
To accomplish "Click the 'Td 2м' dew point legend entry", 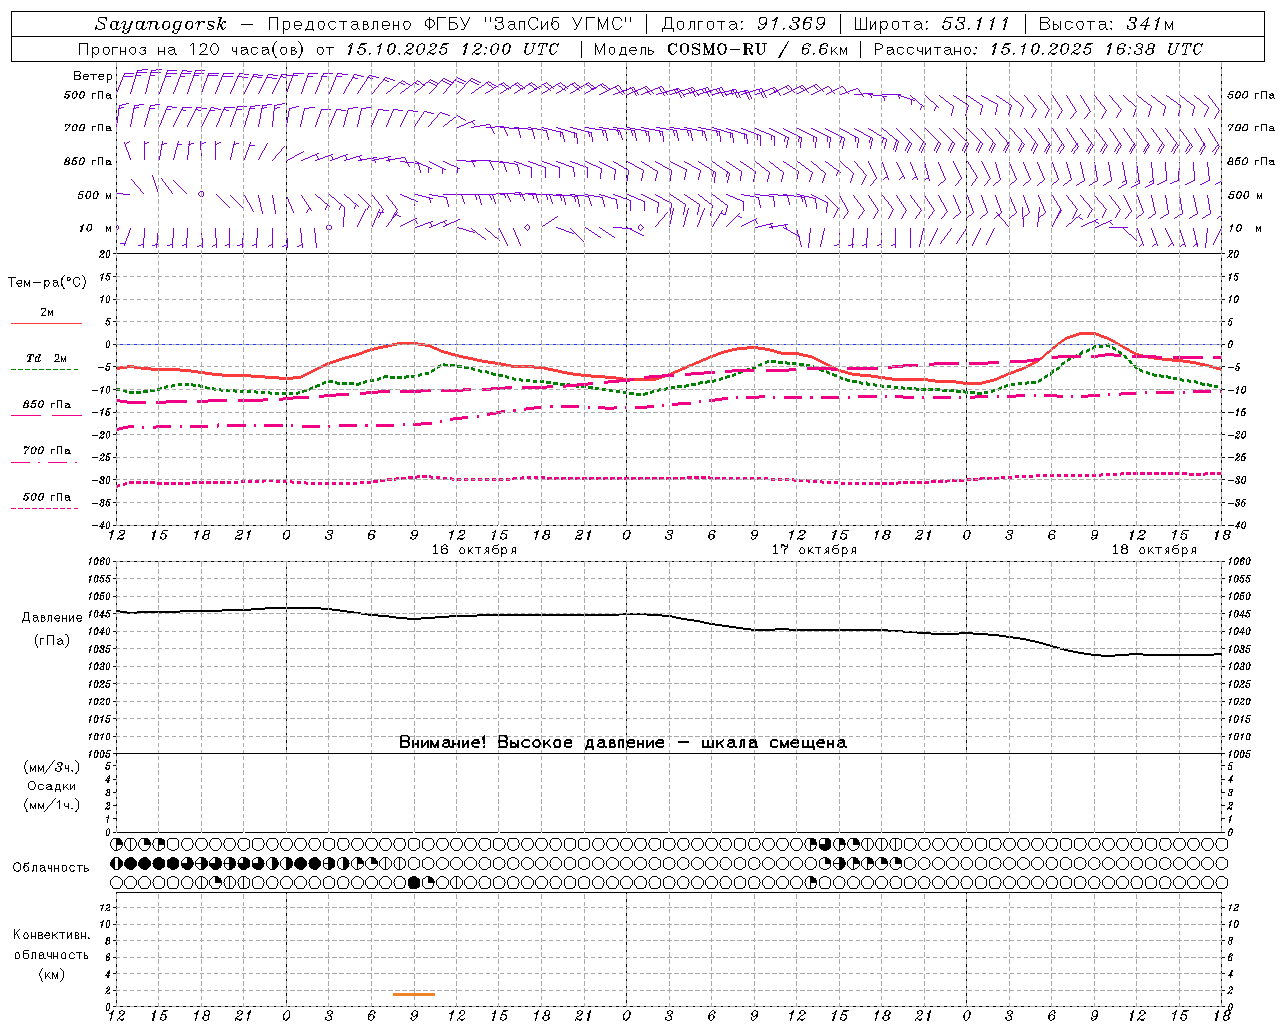I will coord(46,358).
